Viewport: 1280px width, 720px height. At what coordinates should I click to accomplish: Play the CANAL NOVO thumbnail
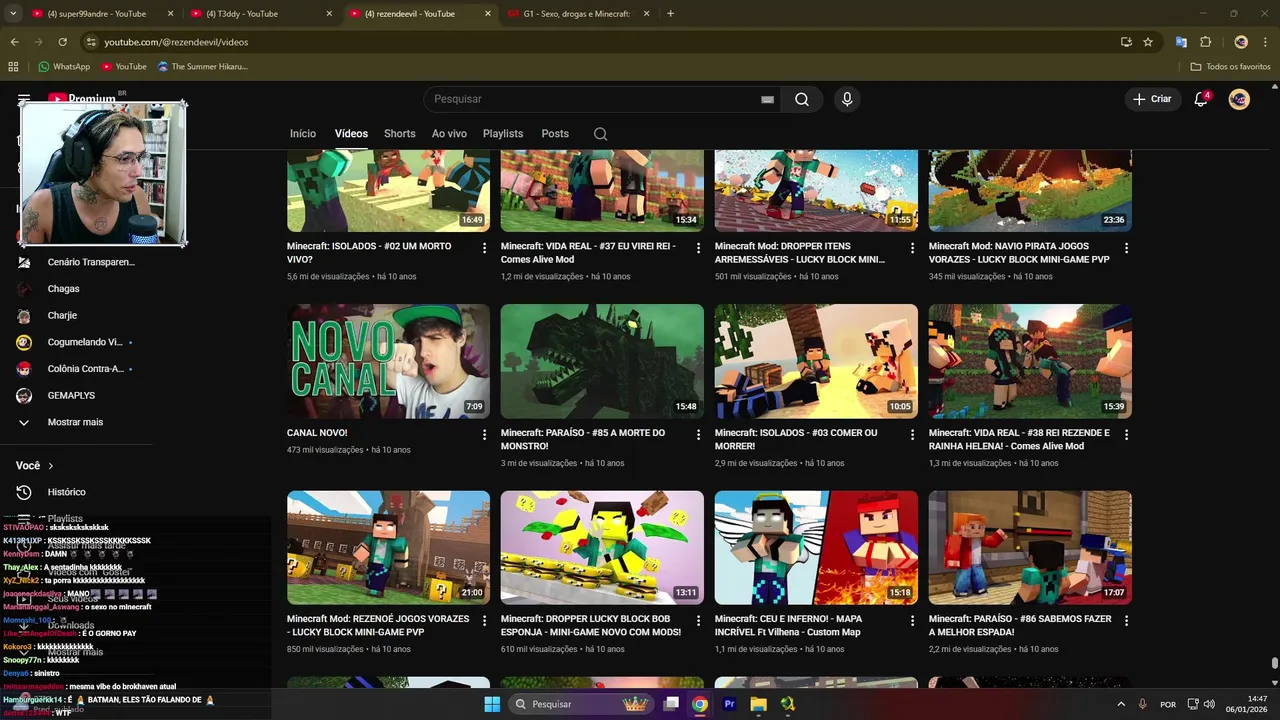click(388, 361)
